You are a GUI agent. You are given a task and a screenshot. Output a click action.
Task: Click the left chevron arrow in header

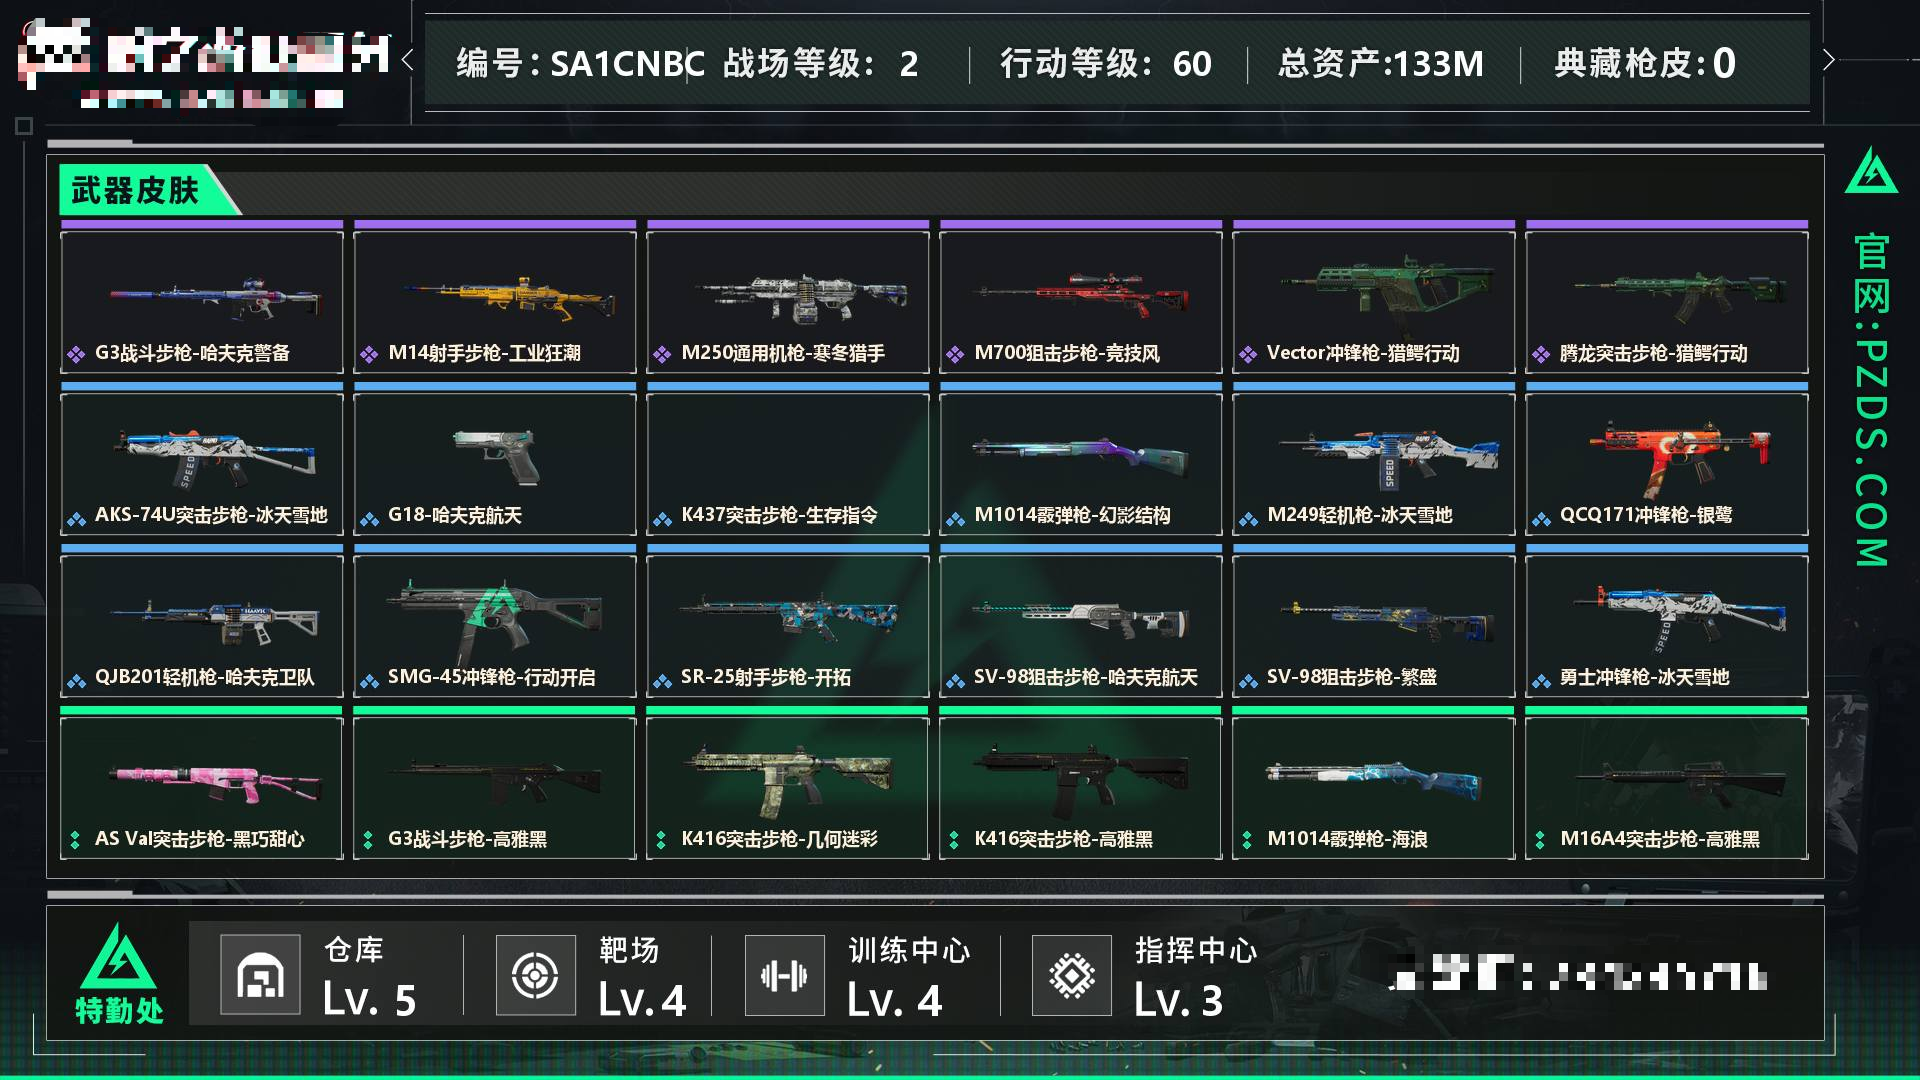407,60
